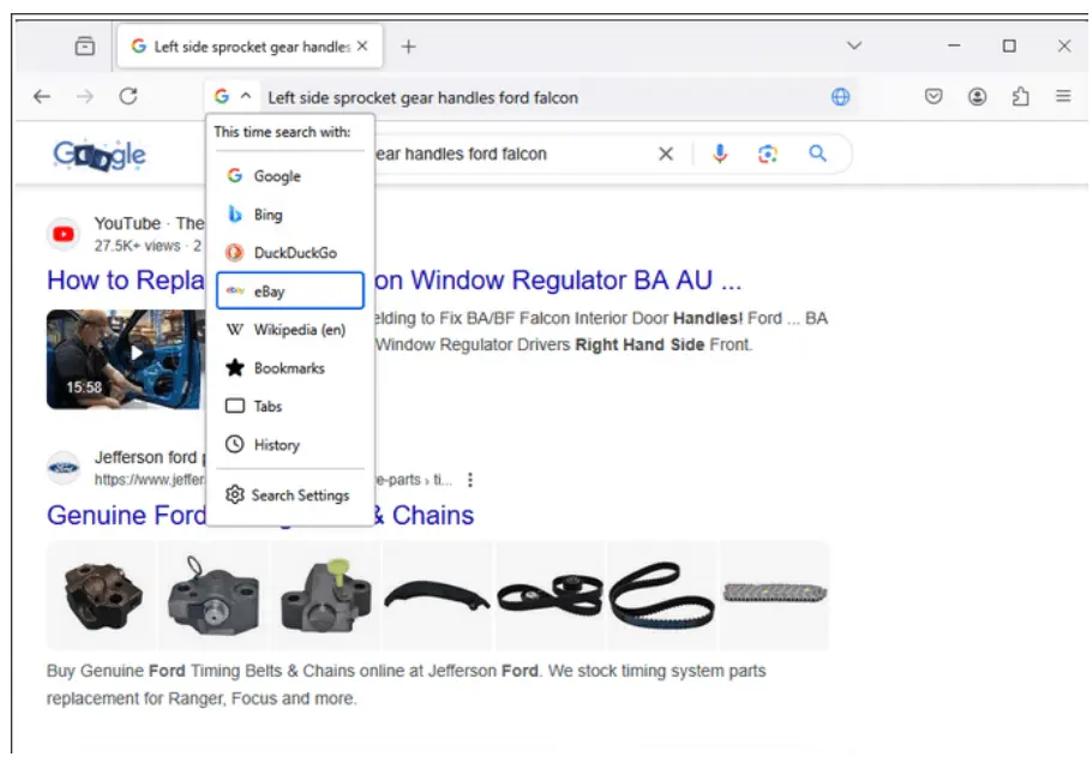This screenshot has height=772, width=1092.
Task: Open Search Settings from the dropdown
Action: coord(290,495)
